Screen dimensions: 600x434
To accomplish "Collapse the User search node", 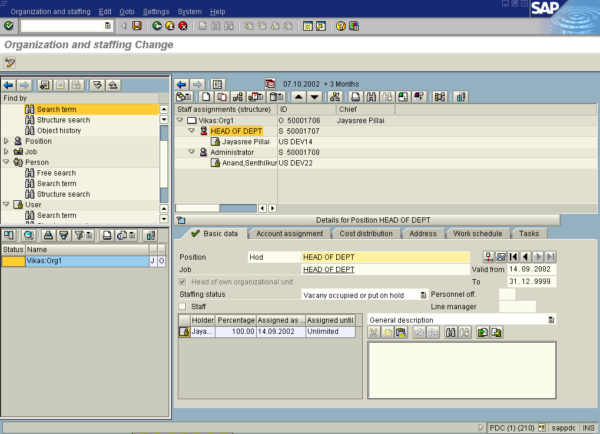I will pyautogui.click(x=6, y=204).
